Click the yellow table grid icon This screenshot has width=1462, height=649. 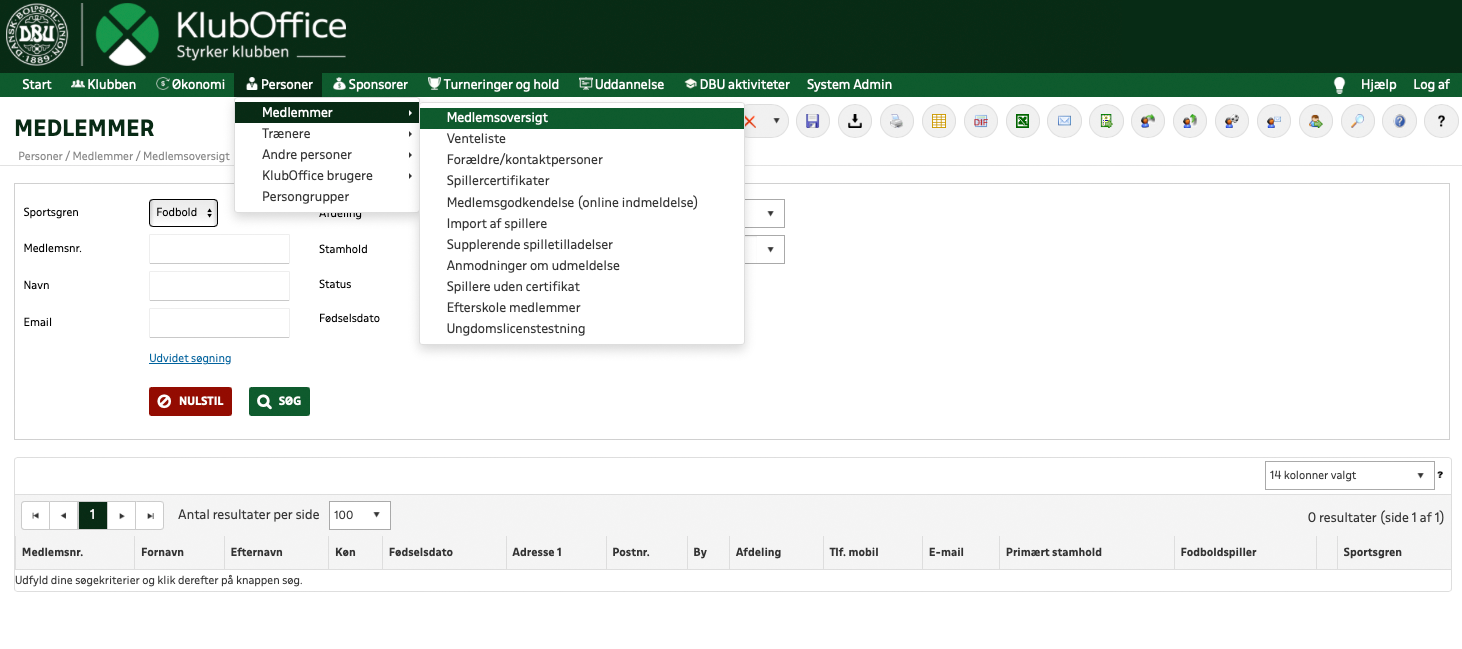939,122
